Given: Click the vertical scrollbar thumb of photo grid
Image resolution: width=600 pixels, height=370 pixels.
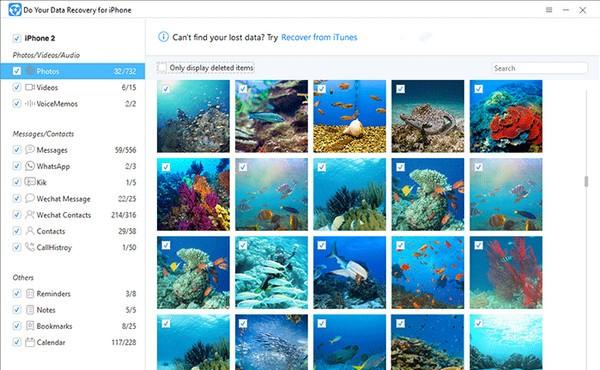Looking at the screenshot, I should [586, 181].
